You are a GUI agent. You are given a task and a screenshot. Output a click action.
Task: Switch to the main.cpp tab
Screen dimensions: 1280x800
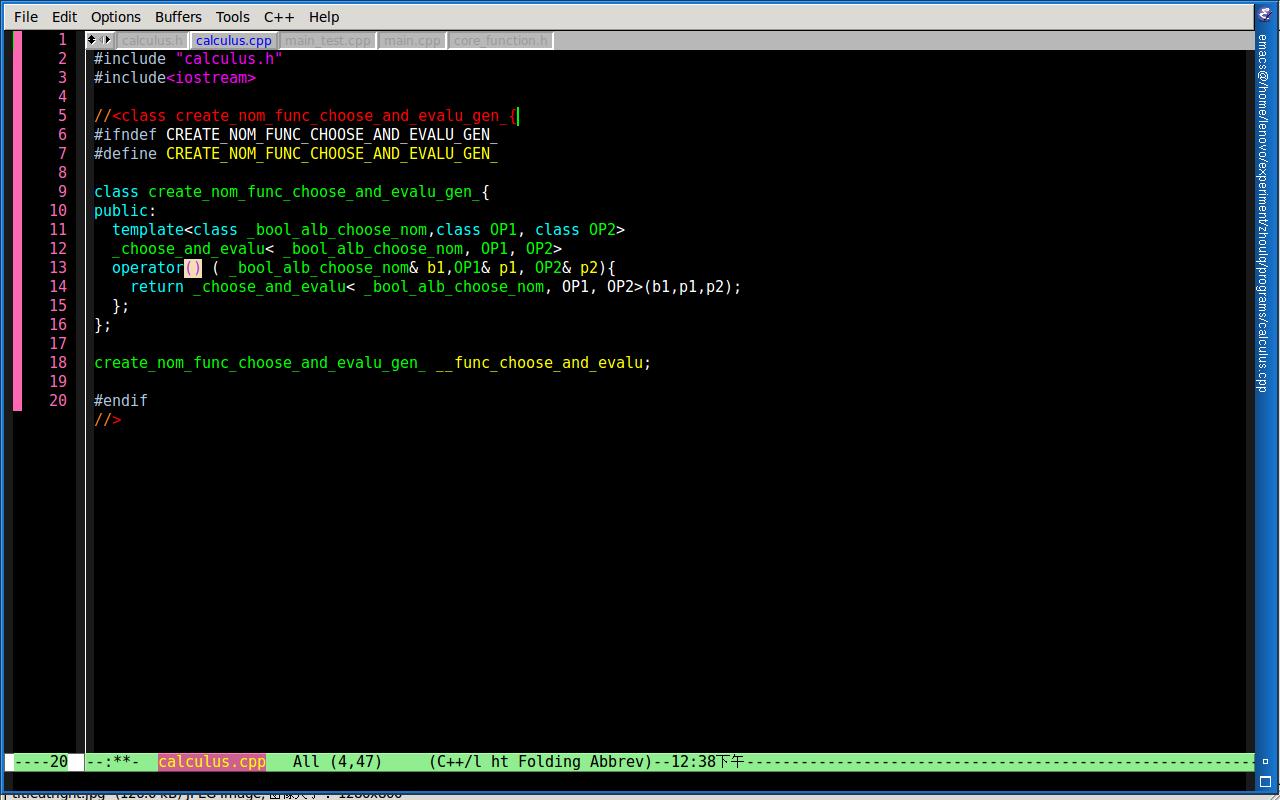(412, 40)
